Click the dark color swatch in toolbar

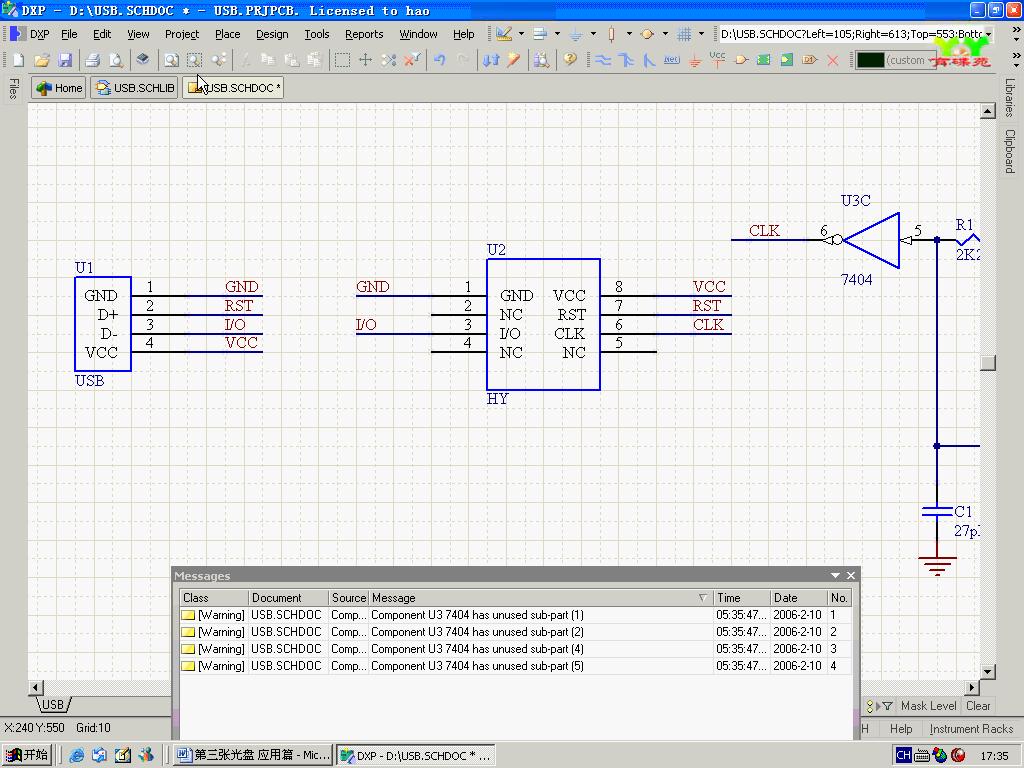coord(871,60)
